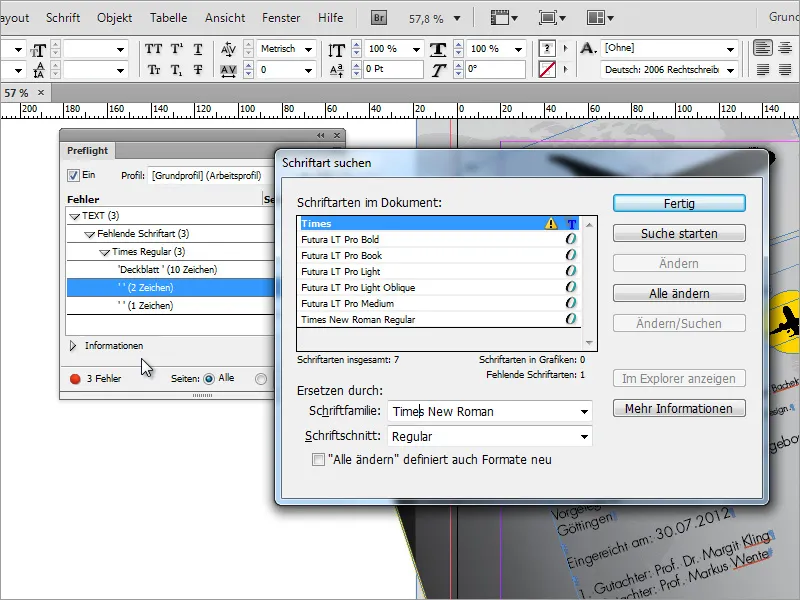Click 'Suche starten' button
Viewport: 800px width, 600px height.
[x=679, y=234]
